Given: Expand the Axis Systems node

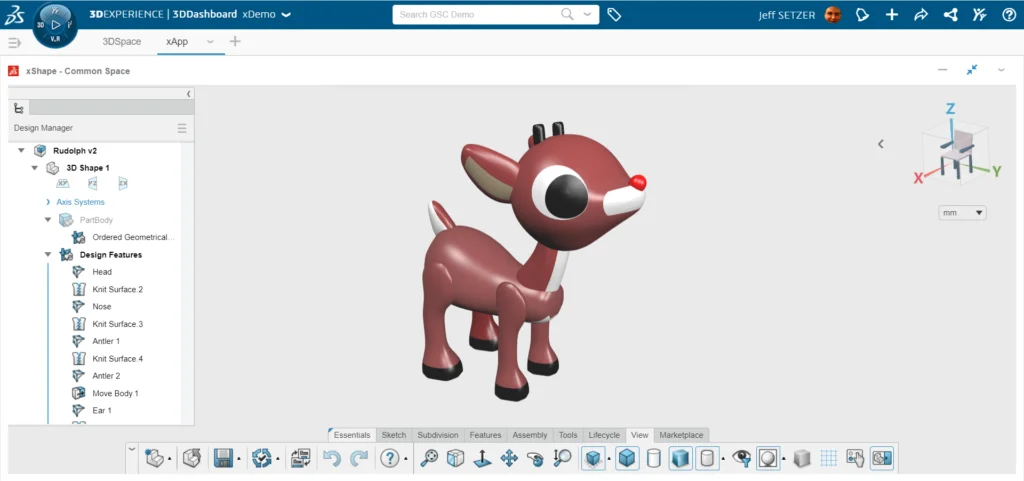Looking at the screenshot, I should 47,202.
